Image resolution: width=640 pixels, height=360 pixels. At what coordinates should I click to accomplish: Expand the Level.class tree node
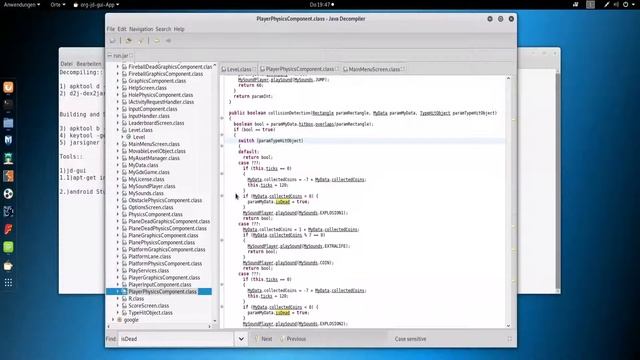click(118, 130)
